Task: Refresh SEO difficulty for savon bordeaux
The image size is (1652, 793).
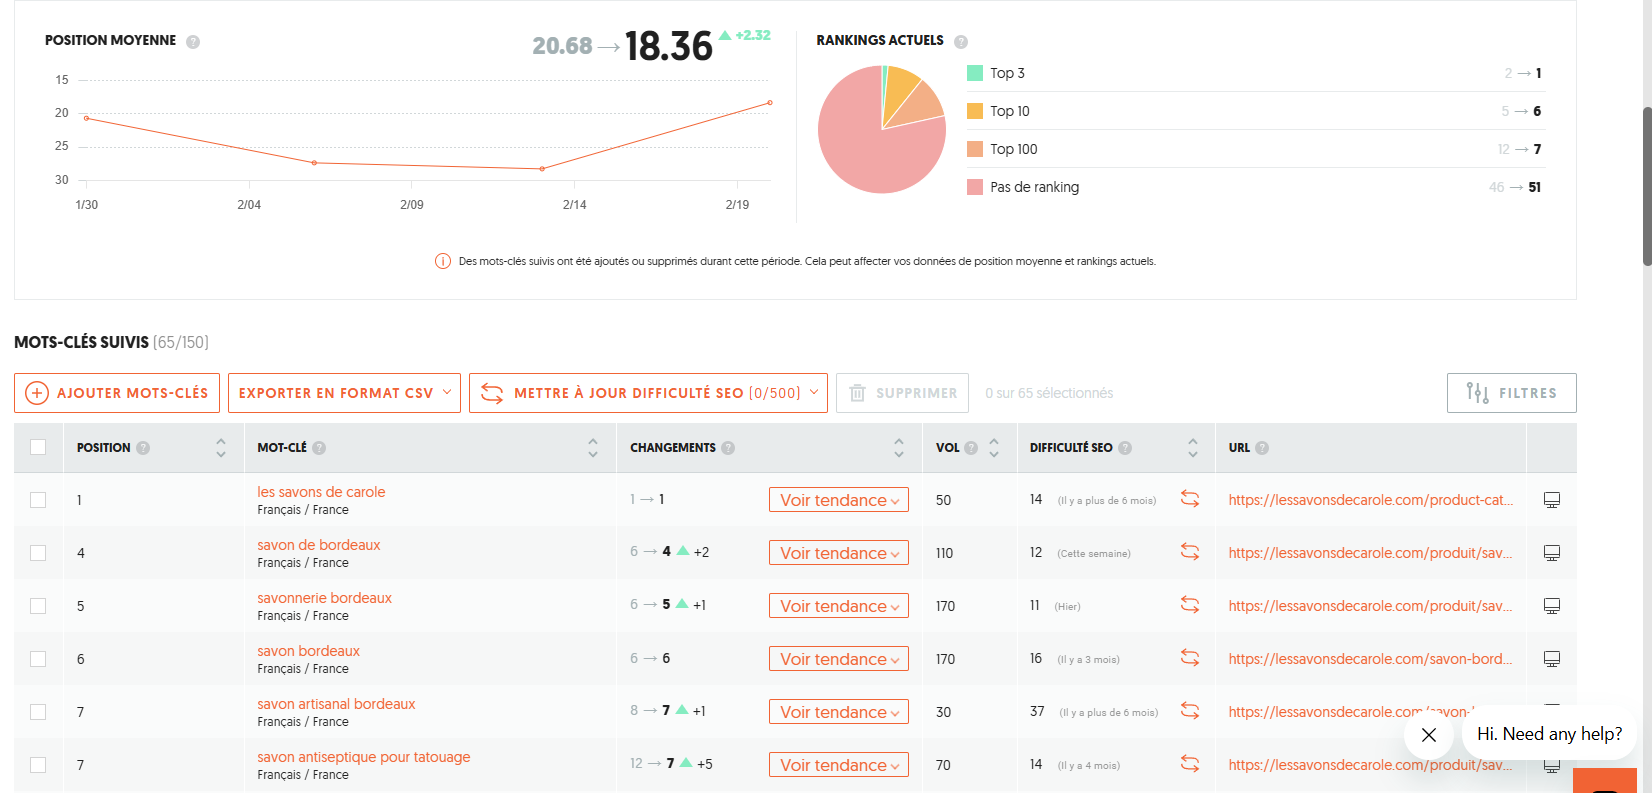Action: point(1190,658)
